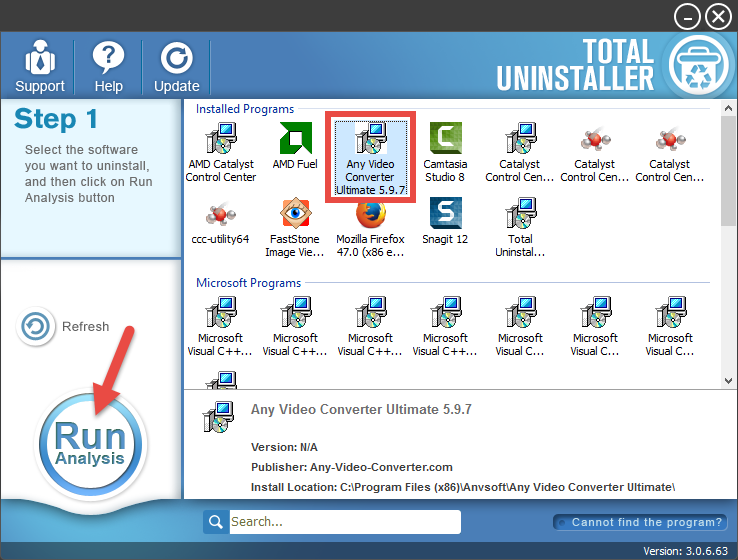Screen dimensions: 738x560
Task: Click the Version: N/A detail text
Action: pyautogui.click(x=284, y=447)
